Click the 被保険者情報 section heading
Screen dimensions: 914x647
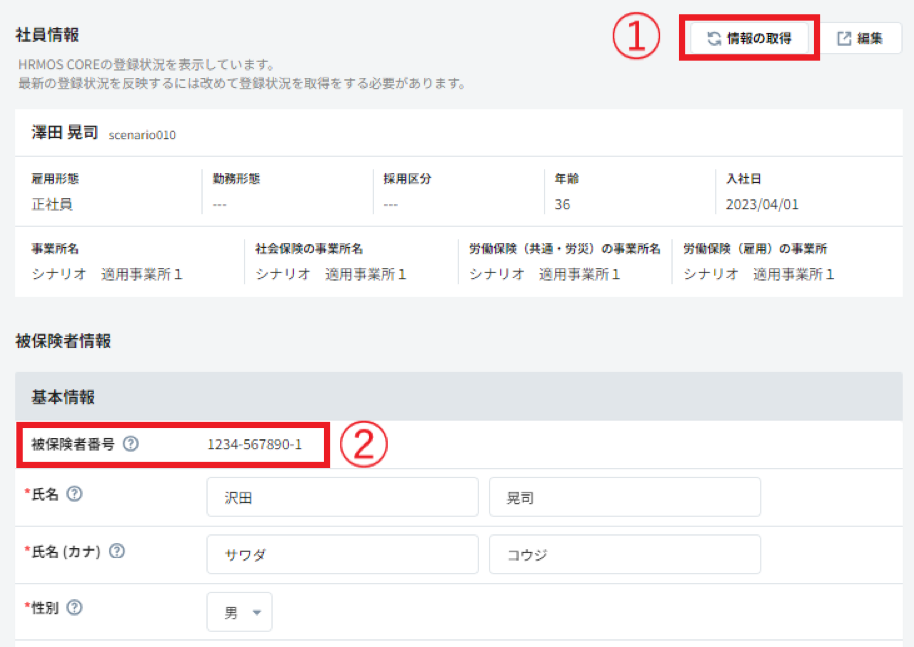[x=63, y=341]
